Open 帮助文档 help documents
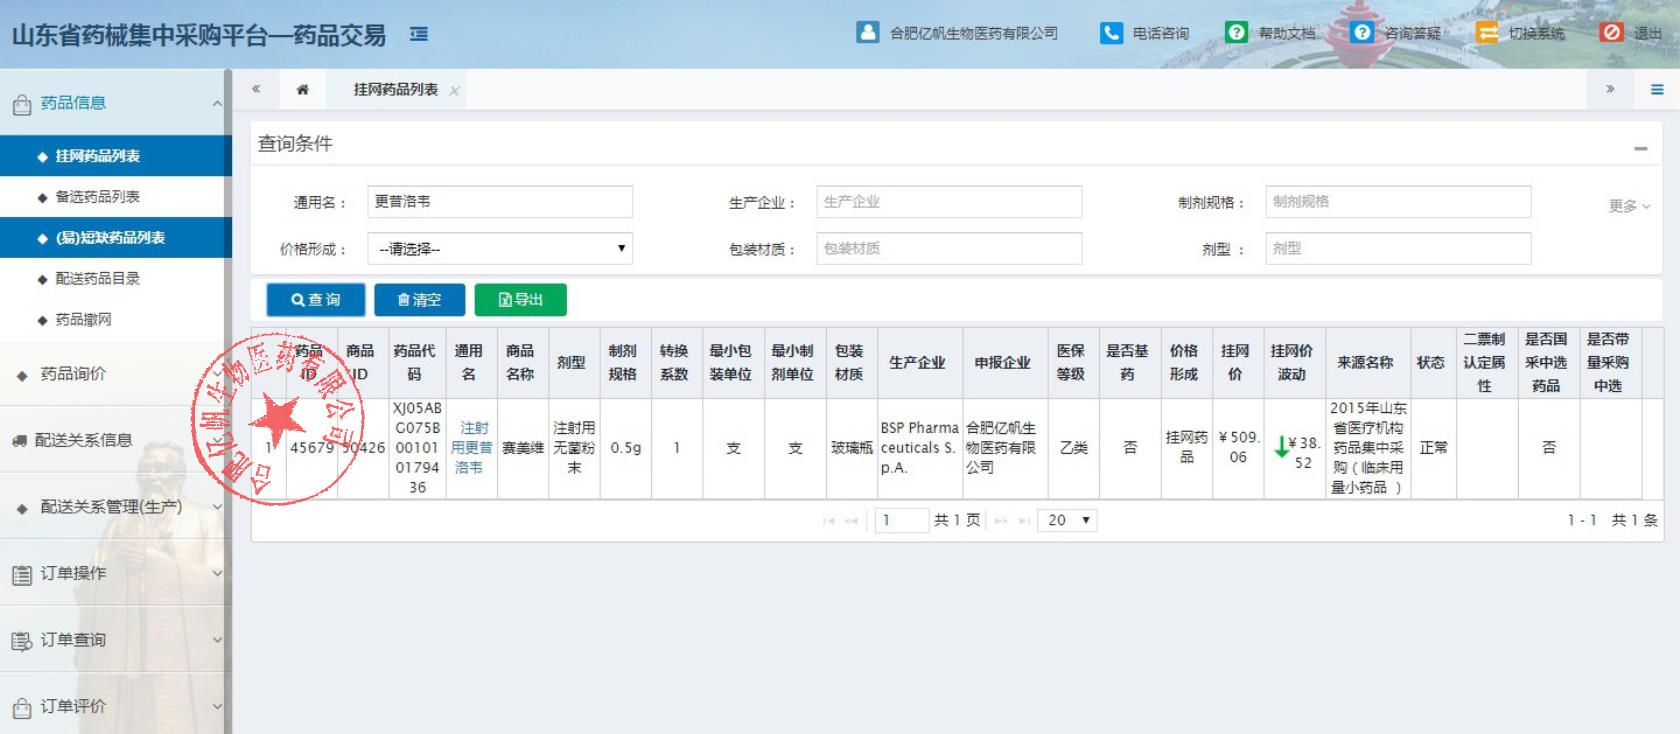1680x734 pixels. coord(1271,33)
